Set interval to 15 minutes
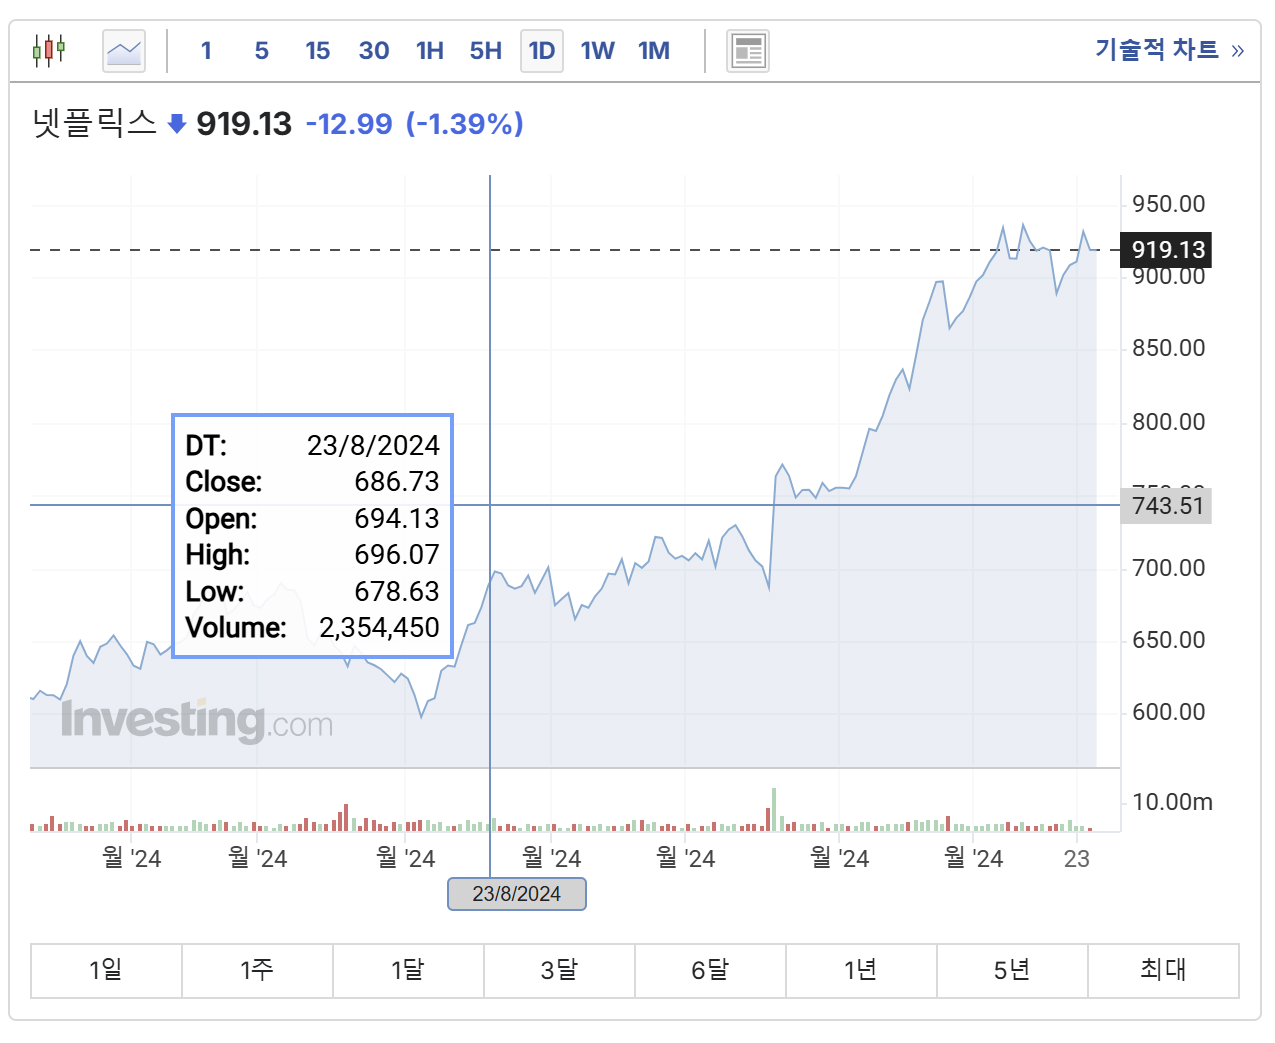Screen dimensions: 1275x1043 point(318,50)
